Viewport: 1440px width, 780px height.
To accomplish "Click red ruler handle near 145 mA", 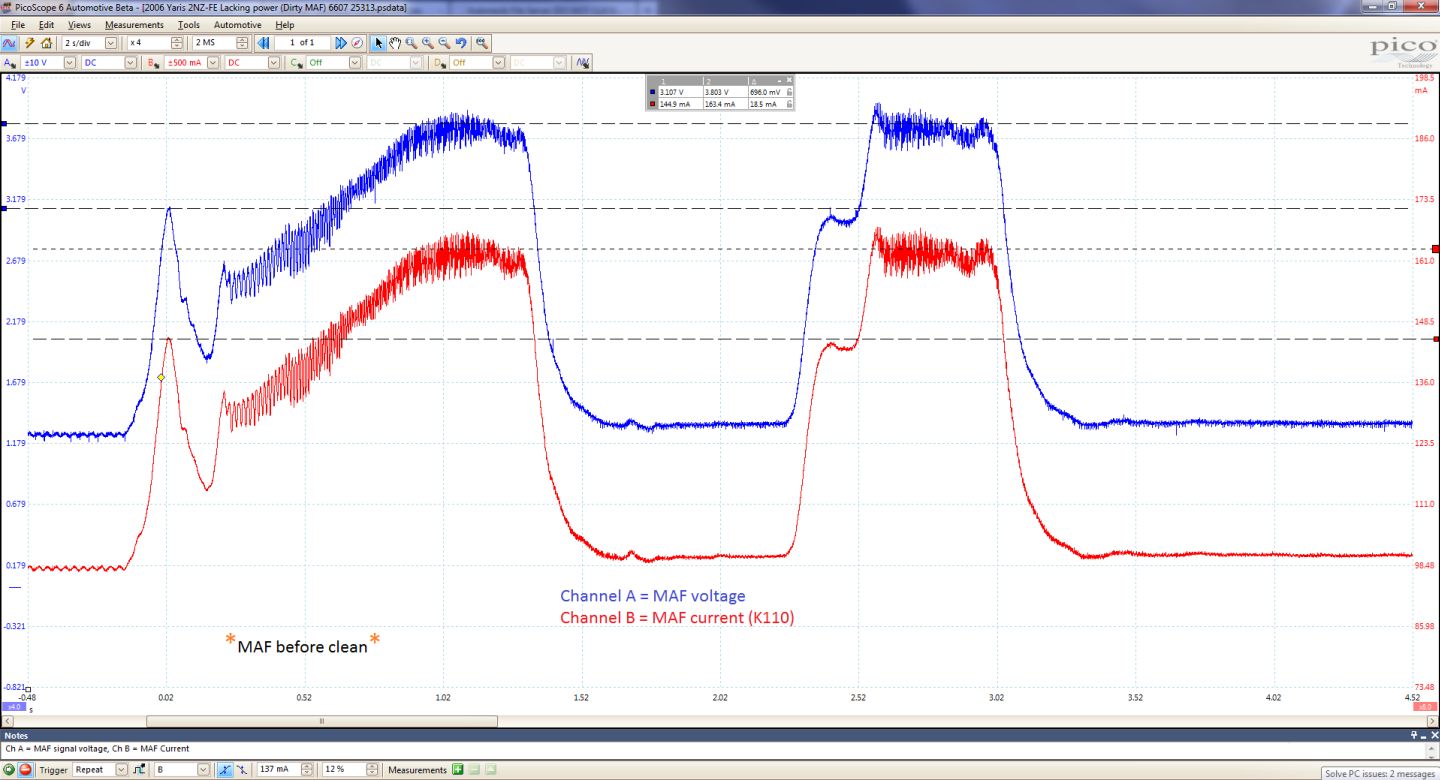I will click(x=1436, y=339).
